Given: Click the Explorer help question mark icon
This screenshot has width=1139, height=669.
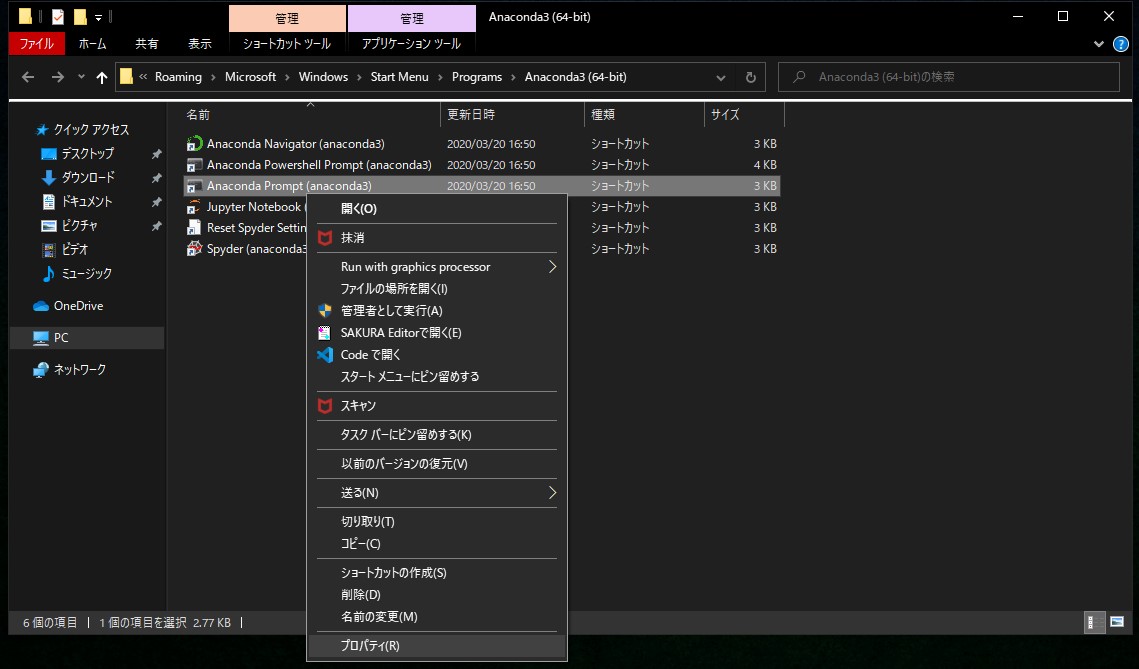Looking at the screenshot, I should 1121,44.
